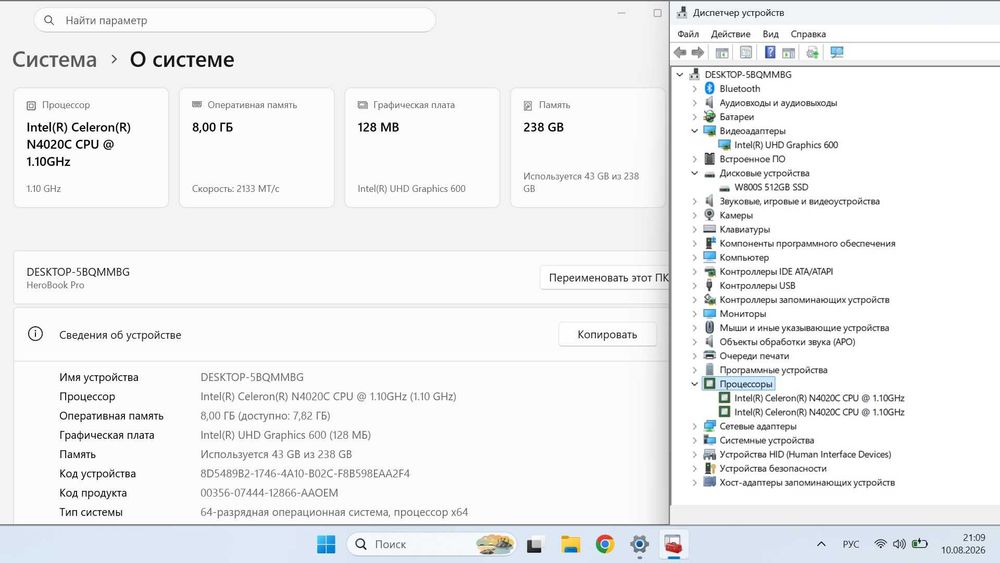Screen dimensions: 1000x563
Task: Click the taskbar Поиск search box
Action: pos(432,545)
